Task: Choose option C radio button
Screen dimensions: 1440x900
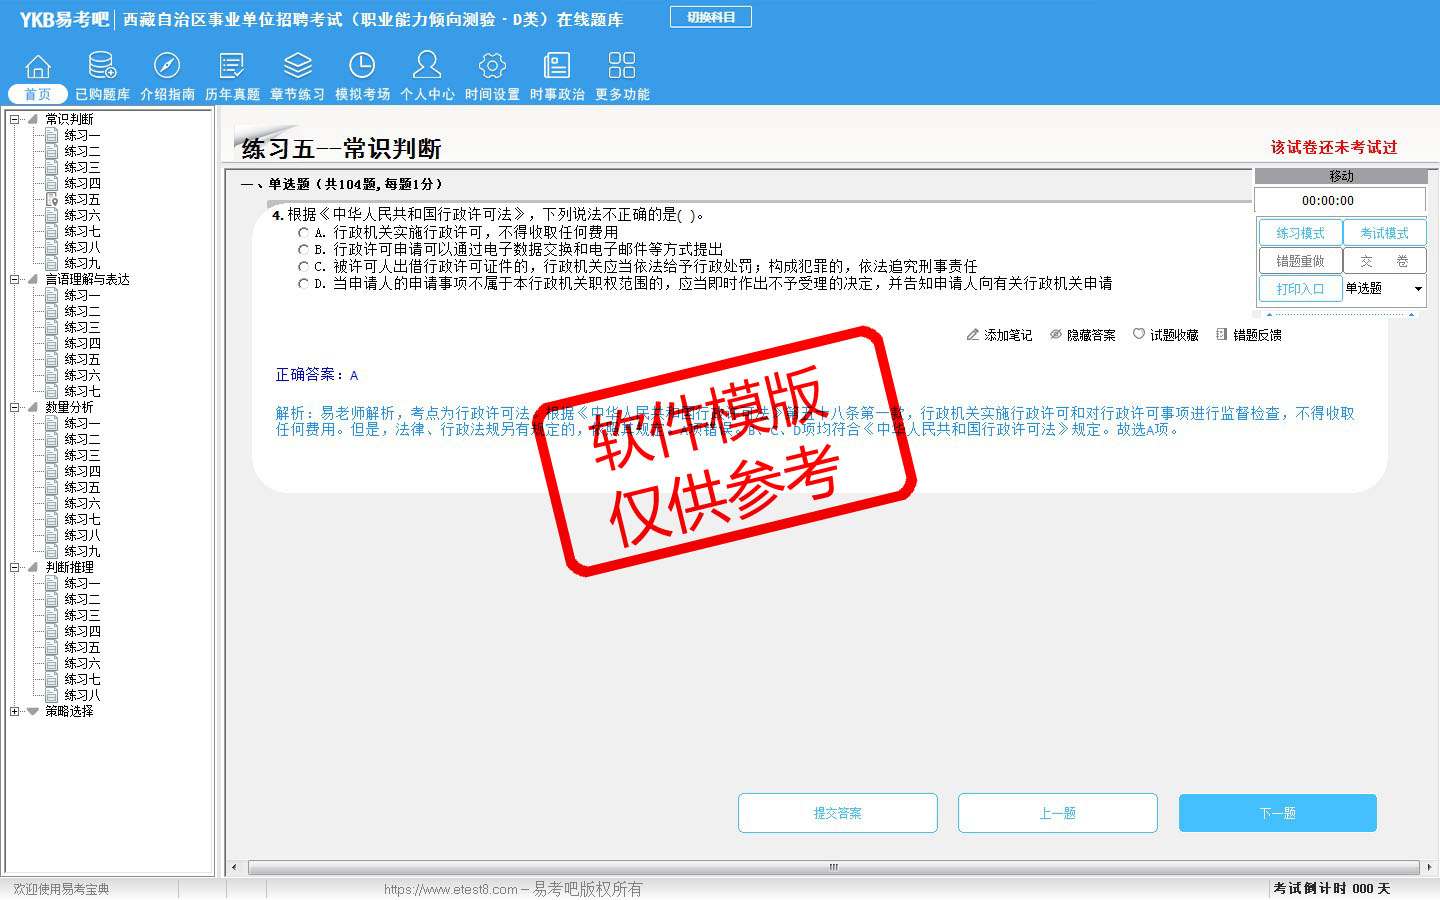Action: [303, 267]
